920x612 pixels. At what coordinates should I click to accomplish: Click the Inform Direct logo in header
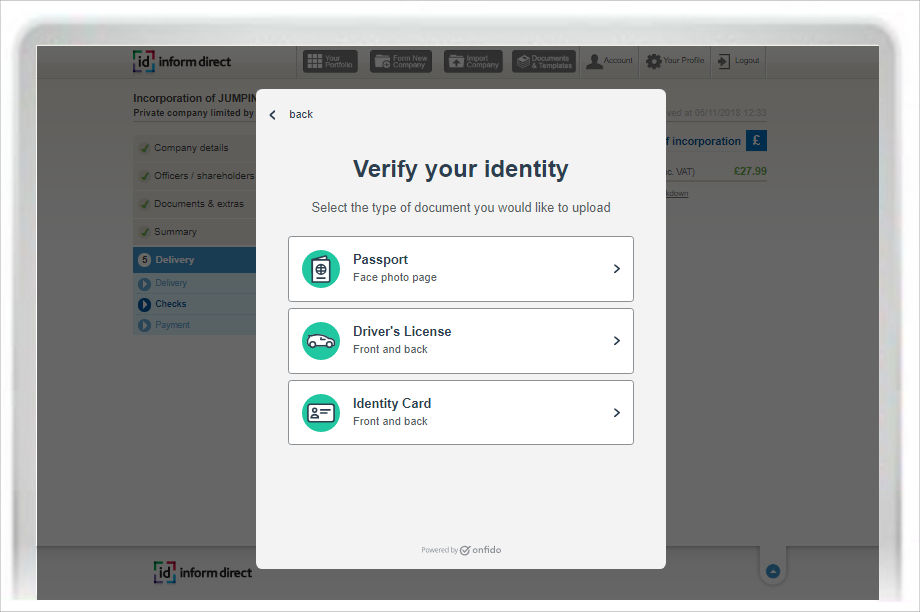click(182, 62)
